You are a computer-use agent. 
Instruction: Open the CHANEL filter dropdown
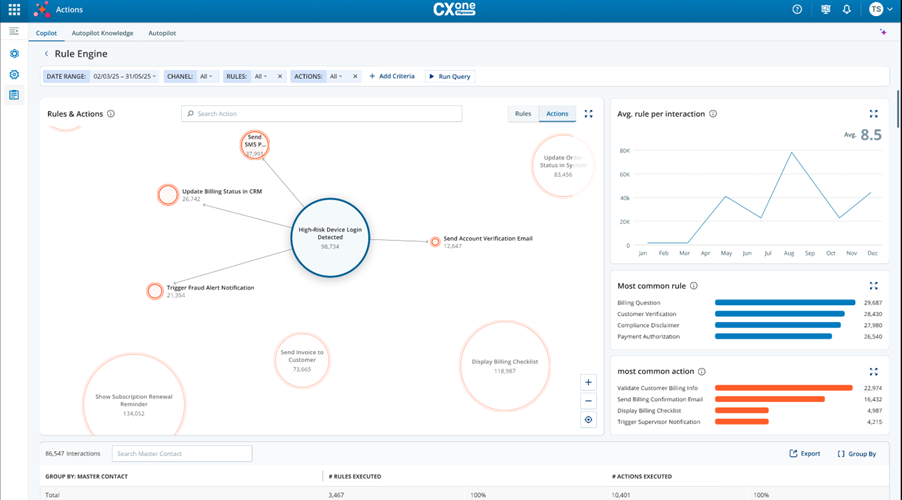point(206,76)
